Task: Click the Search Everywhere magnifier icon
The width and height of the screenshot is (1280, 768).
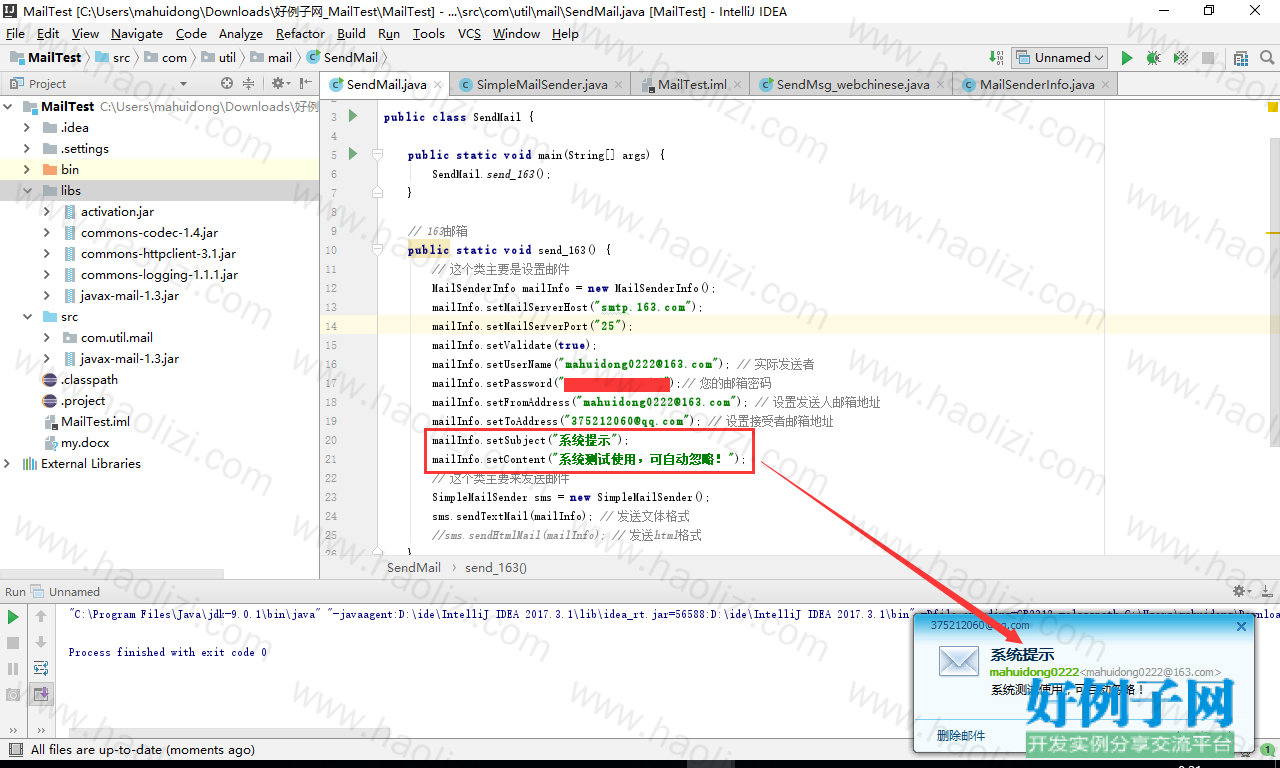Action: coord(1265,58)
